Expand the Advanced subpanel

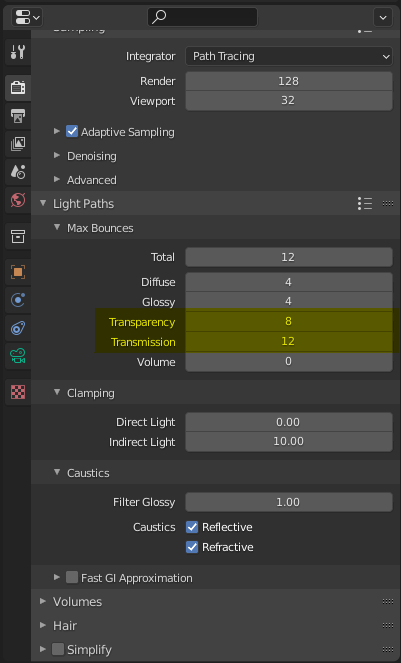[57, 180]
